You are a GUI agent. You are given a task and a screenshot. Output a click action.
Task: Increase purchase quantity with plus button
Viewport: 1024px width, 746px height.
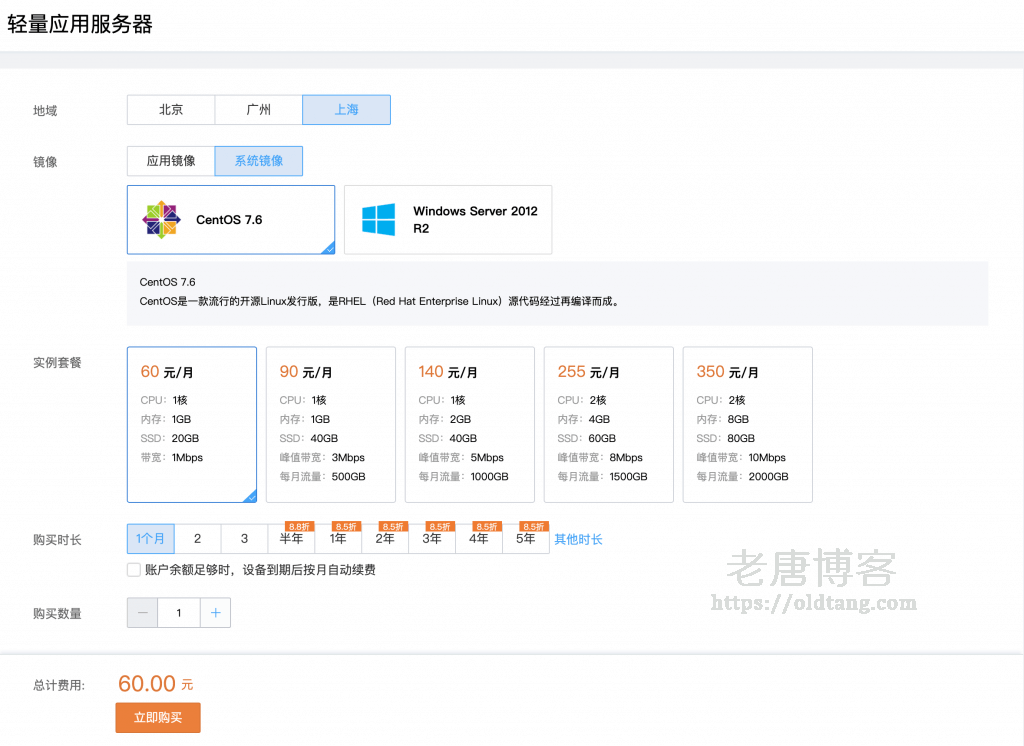pyautogui.click(x=215, y=612)
